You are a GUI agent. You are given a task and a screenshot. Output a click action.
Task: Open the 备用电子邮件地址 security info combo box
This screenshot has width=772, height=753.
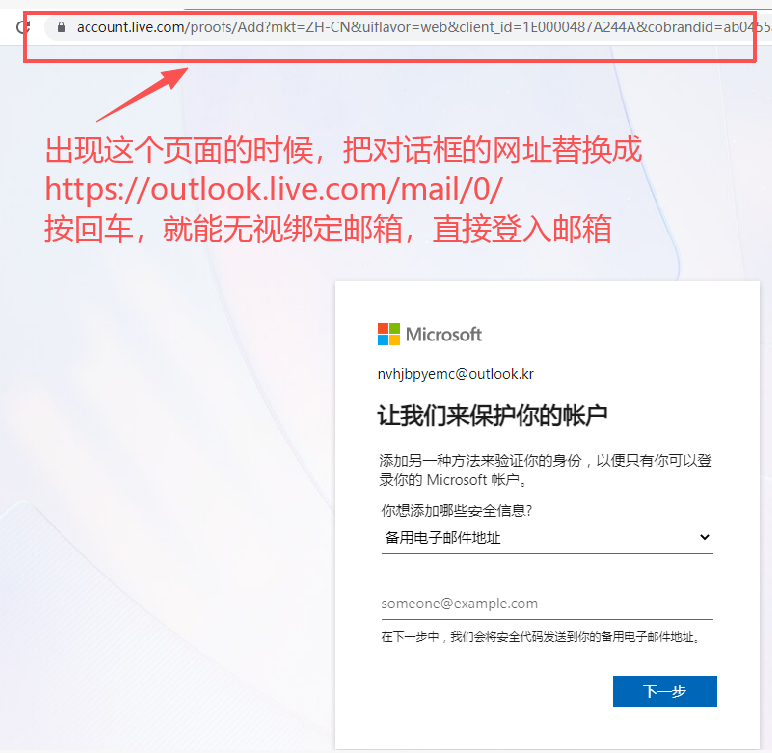(547, 537)
